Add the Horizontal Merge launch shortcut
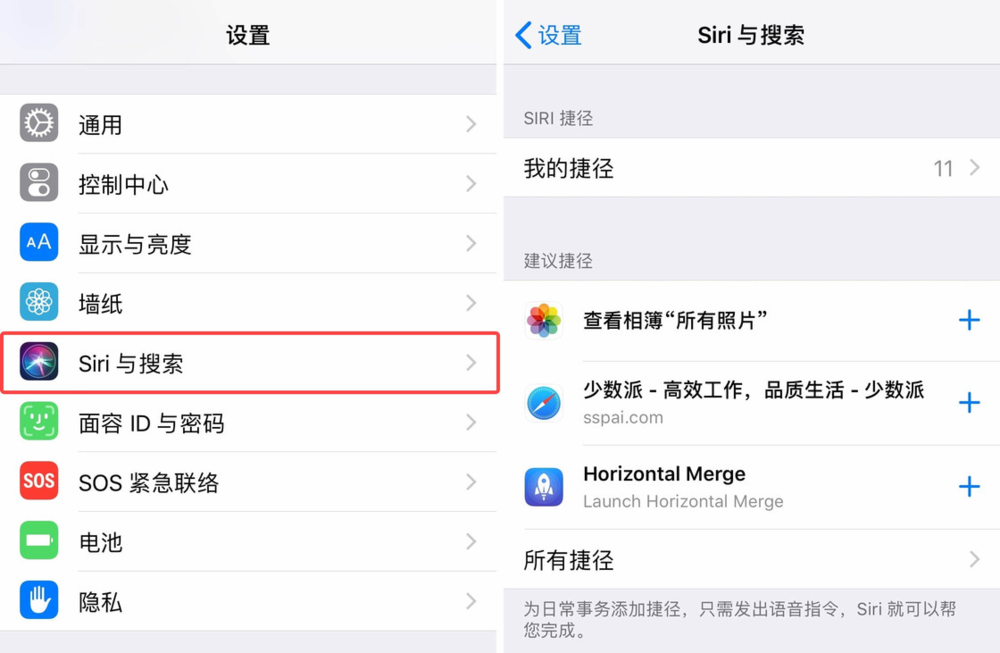1000x653 pixels. point(969,487)
